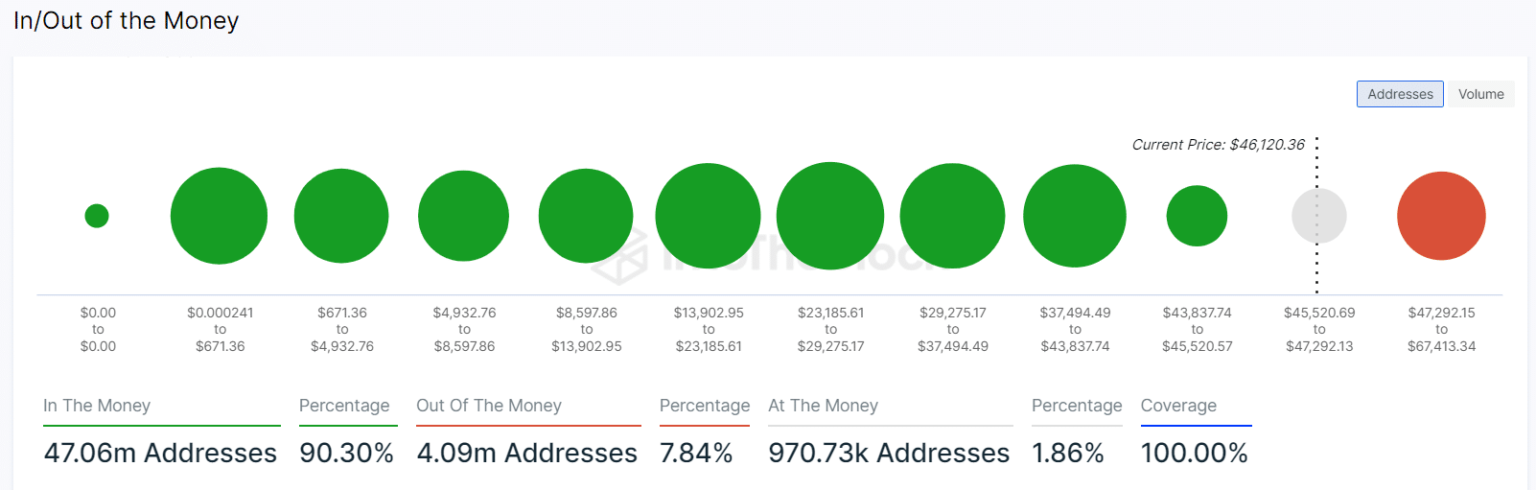Screen dimensions: 1536x490
Task: Click the bubble for $0.000241 to $671.36
Action: tap(219, 216)
